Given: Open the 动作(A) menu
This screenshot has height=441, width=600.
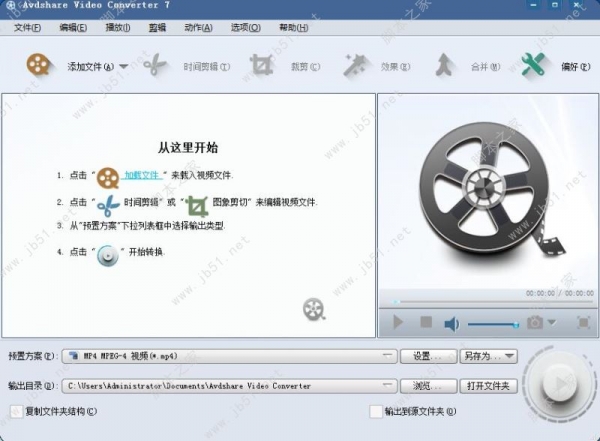Looking at the screenshot, I should (x=198, y=28).
